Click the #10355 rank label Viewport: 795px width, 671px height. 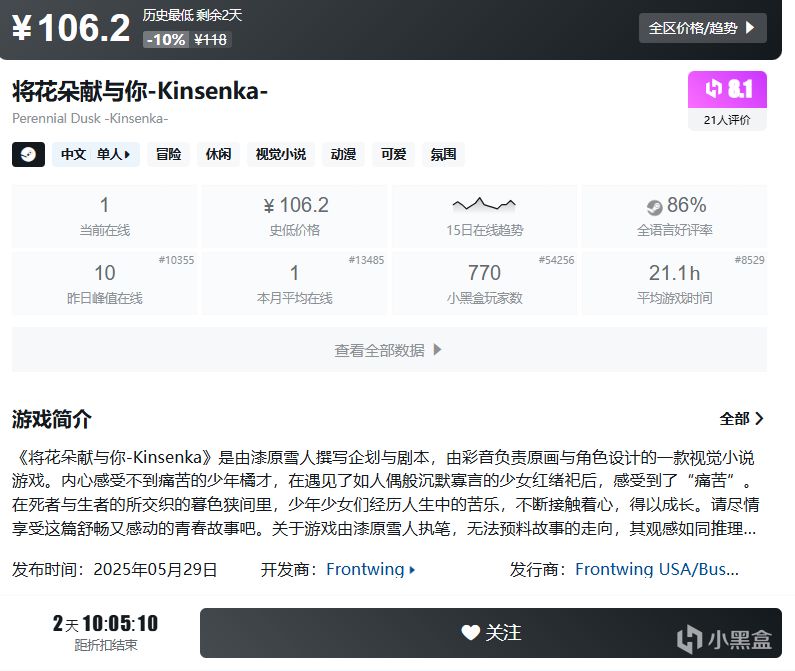click(x=176, y=260)
